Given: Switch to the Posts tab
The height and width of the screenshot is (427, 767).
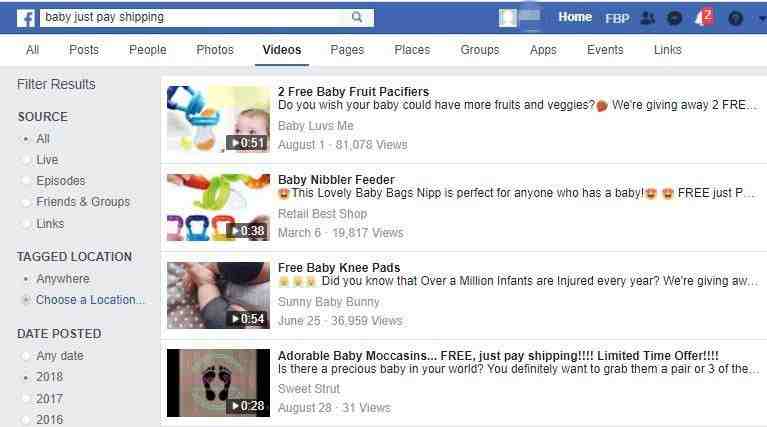Looking at the screenshot, I should tap(84, 50).
